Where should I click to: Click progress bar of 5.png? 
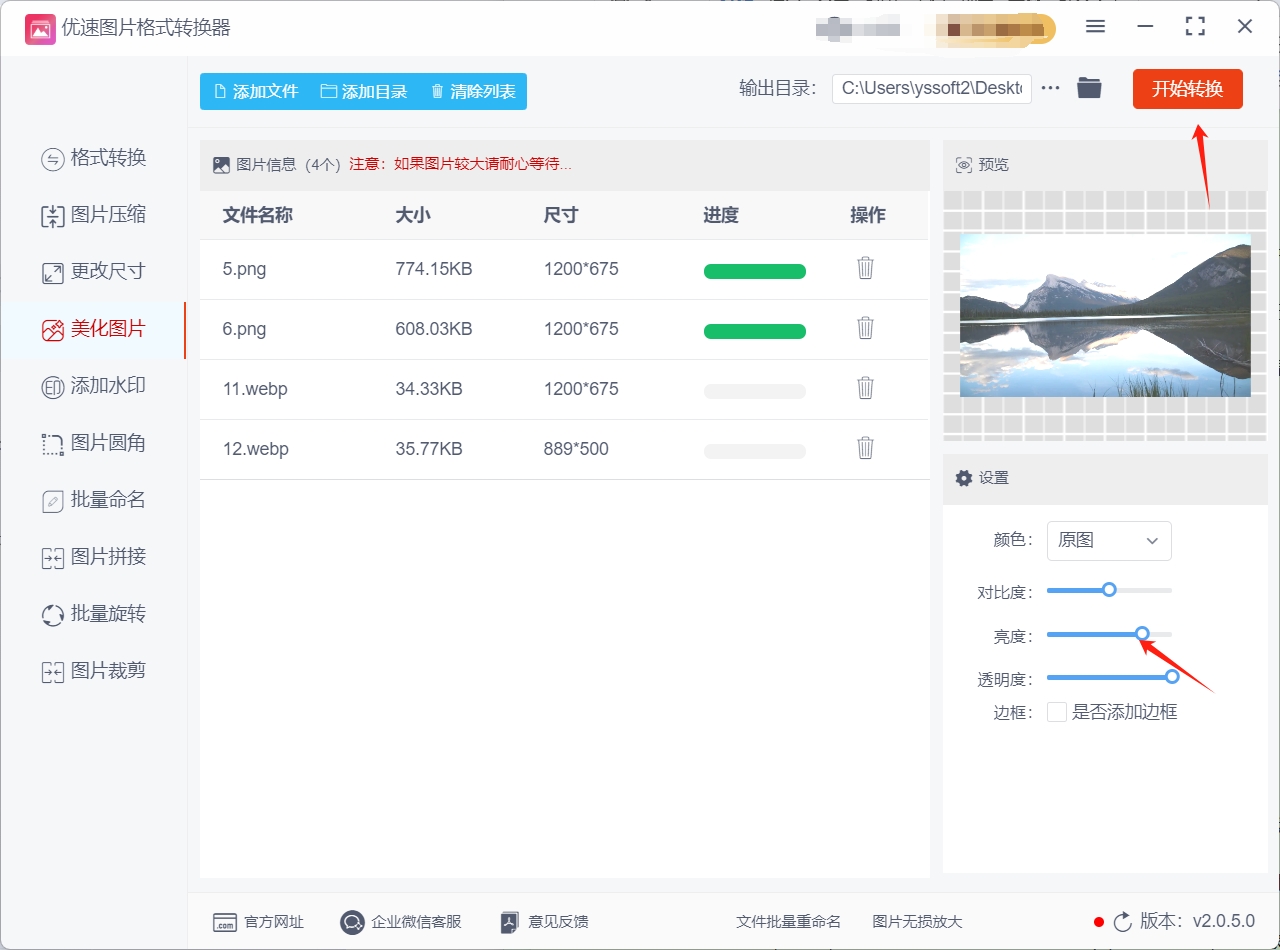point(755,271)
